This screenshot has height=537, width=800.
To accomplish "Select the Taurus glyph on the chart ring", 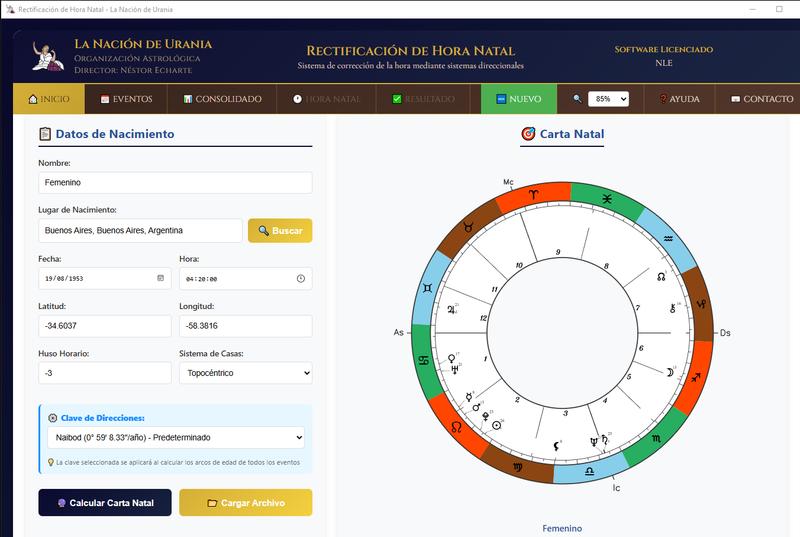I will 465,228.
